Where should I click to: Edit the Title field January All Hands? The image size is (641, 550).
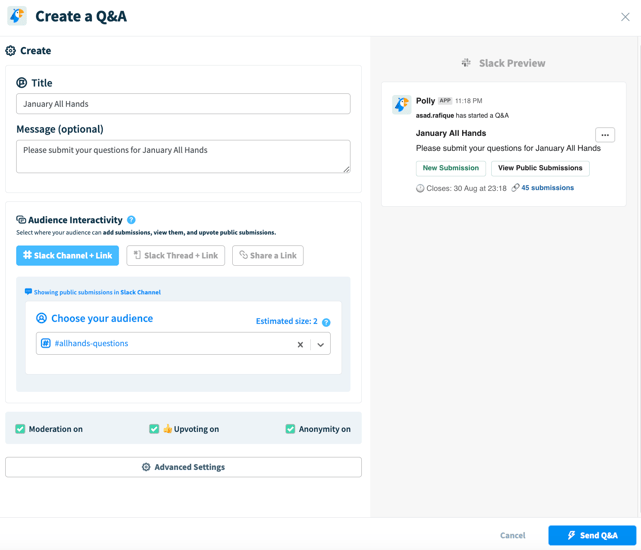coord(183,104)
